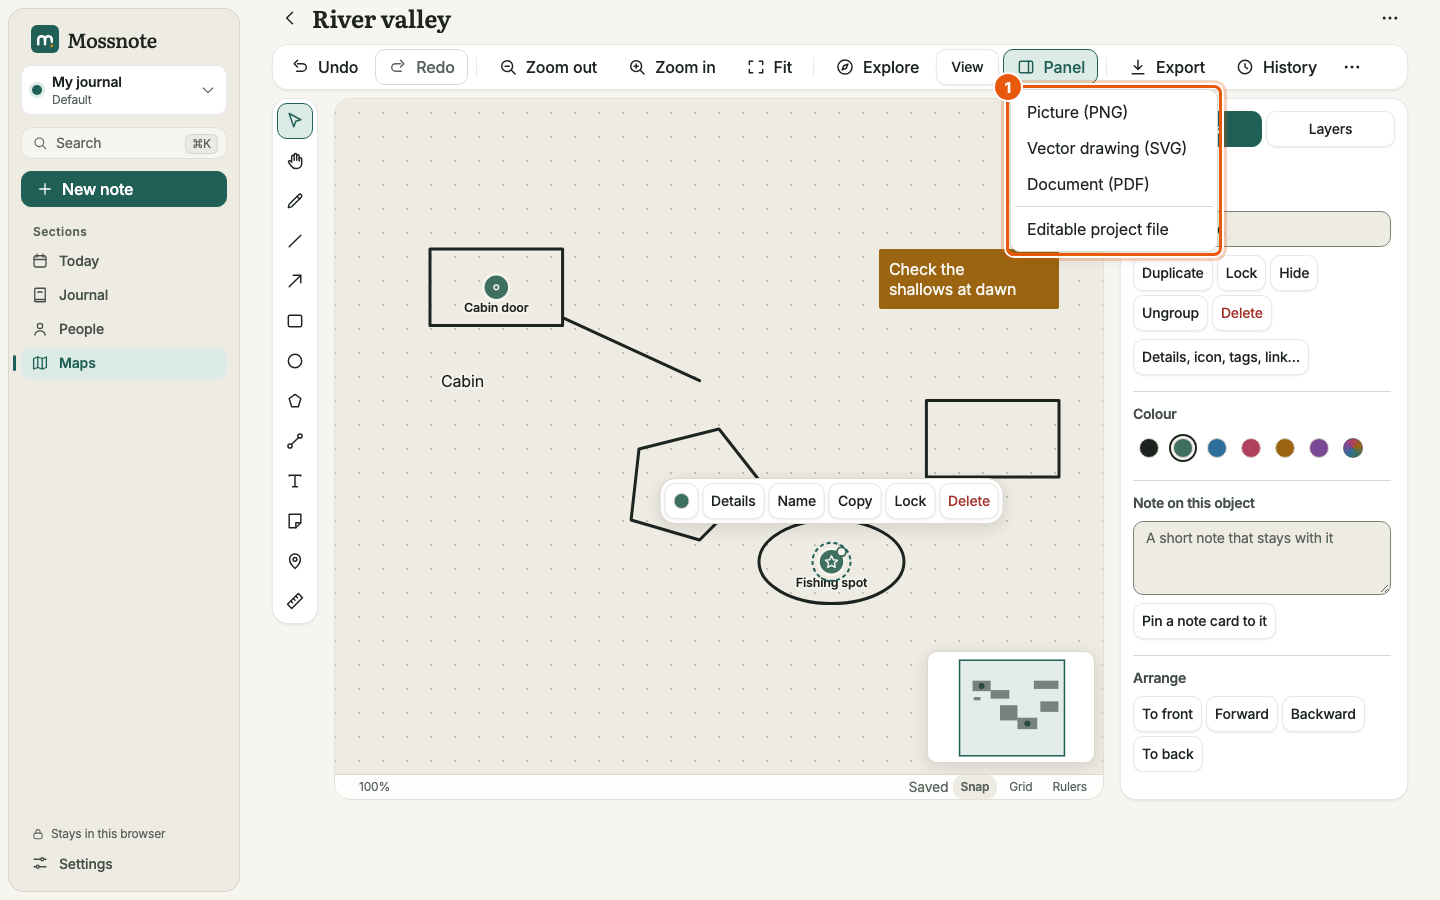The width and height of the screenshot is (1440, 900).
Task: Pick the pencil freehand drawing tool
Action: click(295, 201)
